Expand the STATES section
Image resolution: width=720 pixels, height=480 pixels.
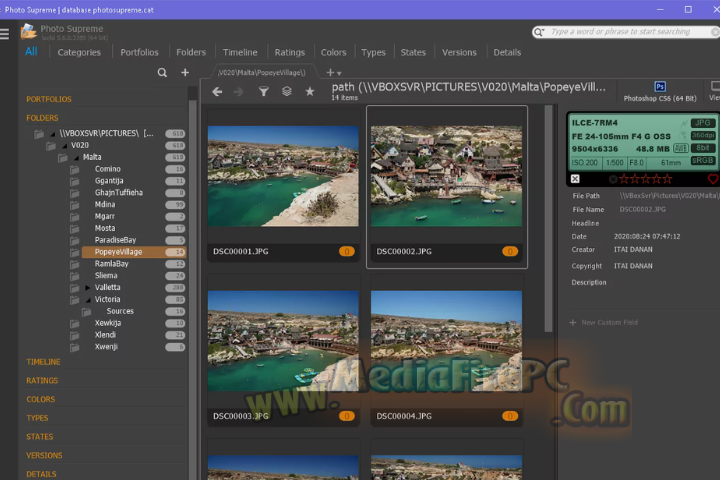pos(39,437)
